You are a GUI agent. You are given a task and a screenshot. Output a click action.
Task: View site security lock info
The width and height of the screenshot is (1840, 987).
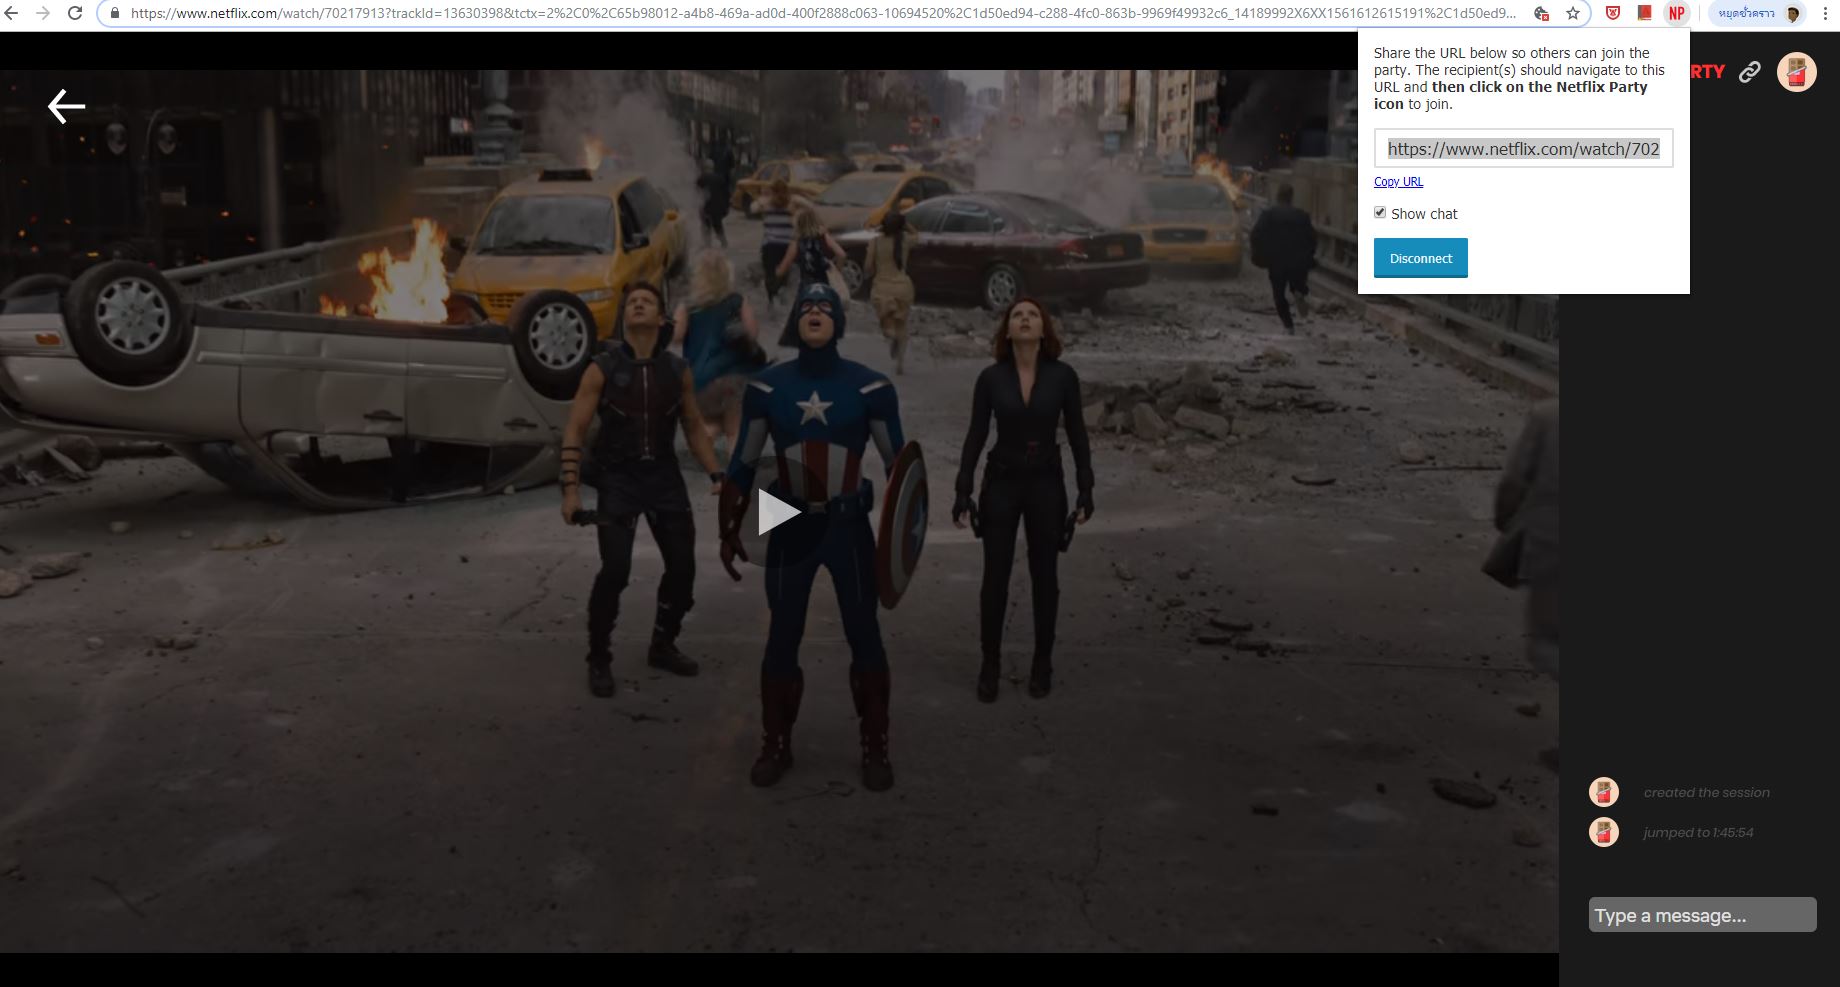click(x=114, y=14)
